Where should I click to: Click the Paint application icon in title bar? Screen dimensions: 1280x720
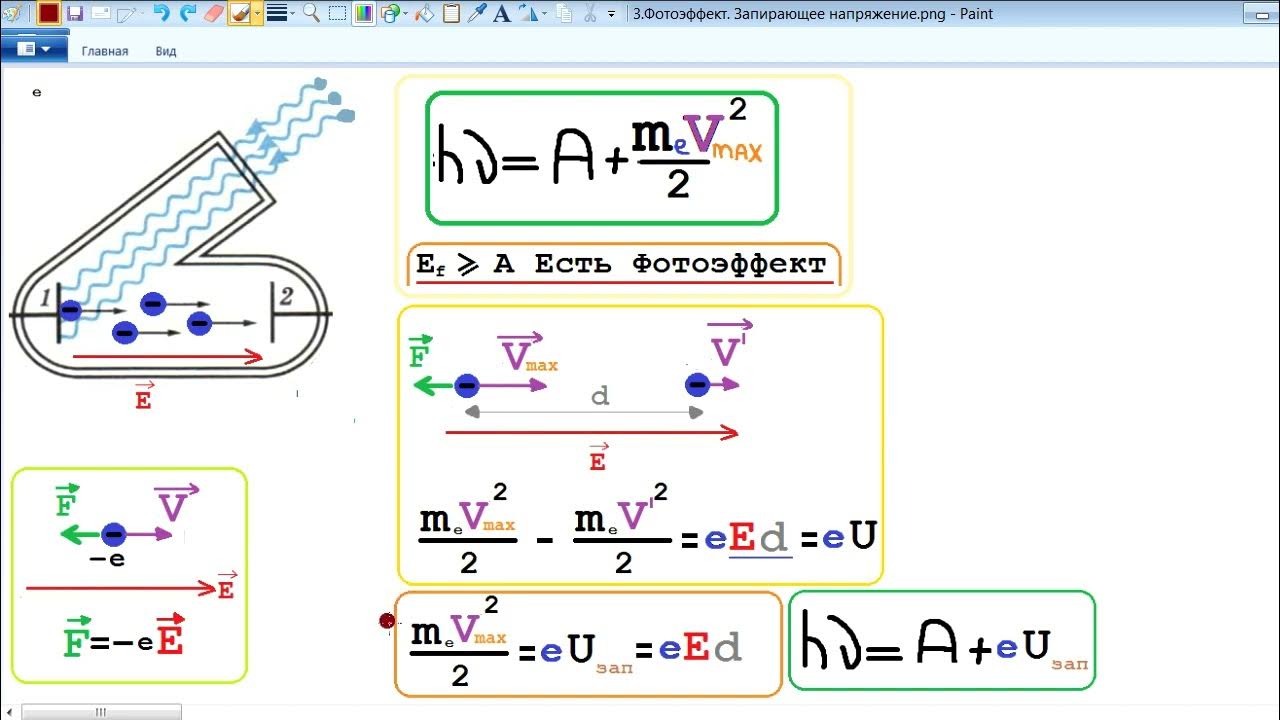(12, 13)
